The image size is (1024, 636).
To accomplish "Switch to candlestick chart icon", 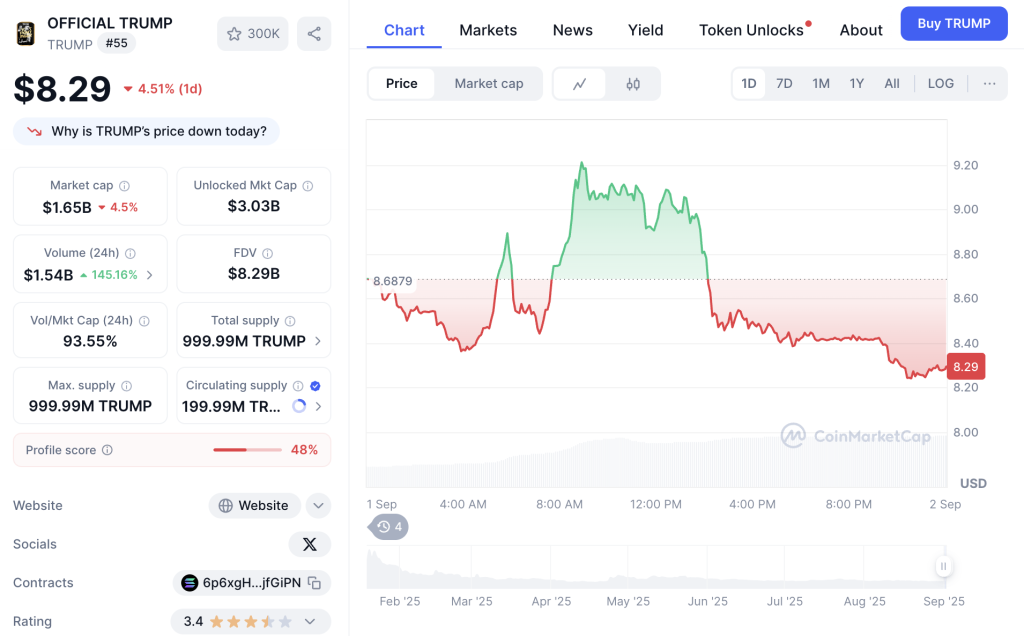I will tap(633, 84).
